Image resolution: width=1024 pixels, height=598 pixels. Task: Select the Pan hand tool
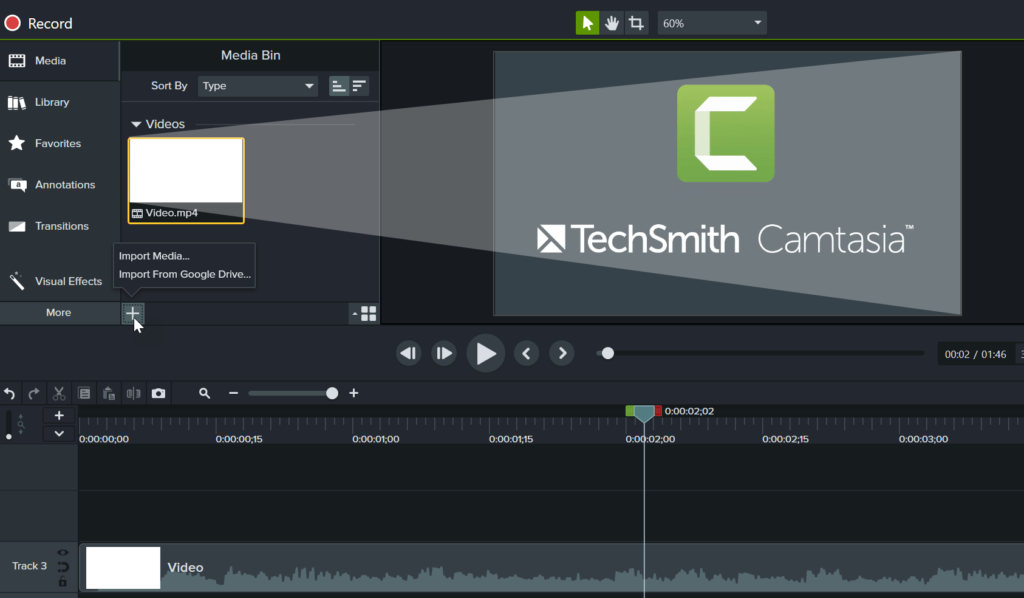(x=611, y=22)
